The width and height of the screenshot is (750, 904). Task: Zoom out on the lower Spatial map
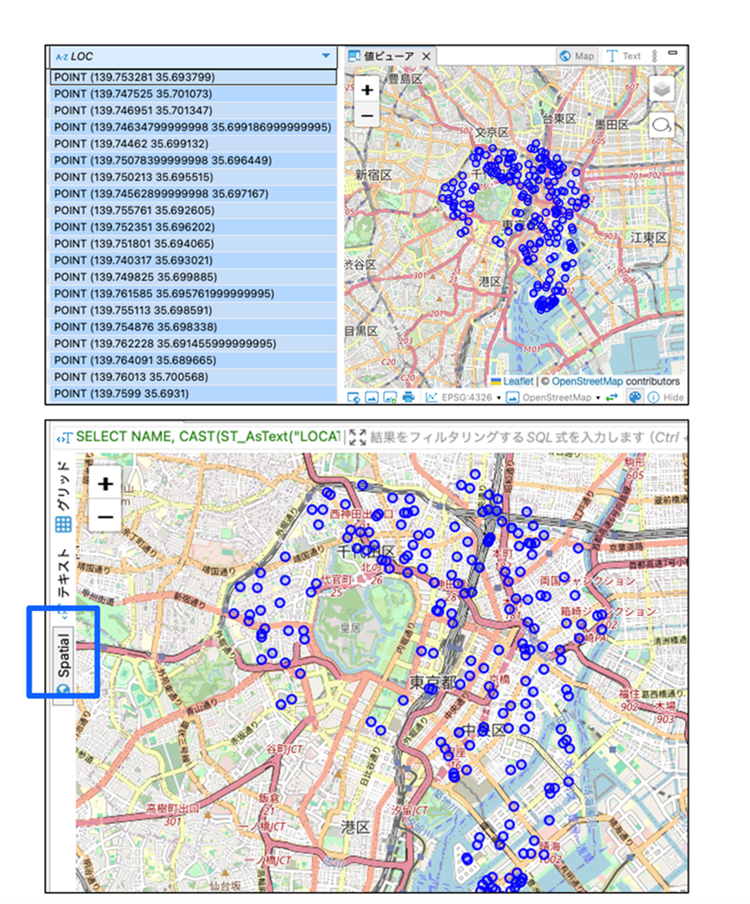tap(105, 516)
